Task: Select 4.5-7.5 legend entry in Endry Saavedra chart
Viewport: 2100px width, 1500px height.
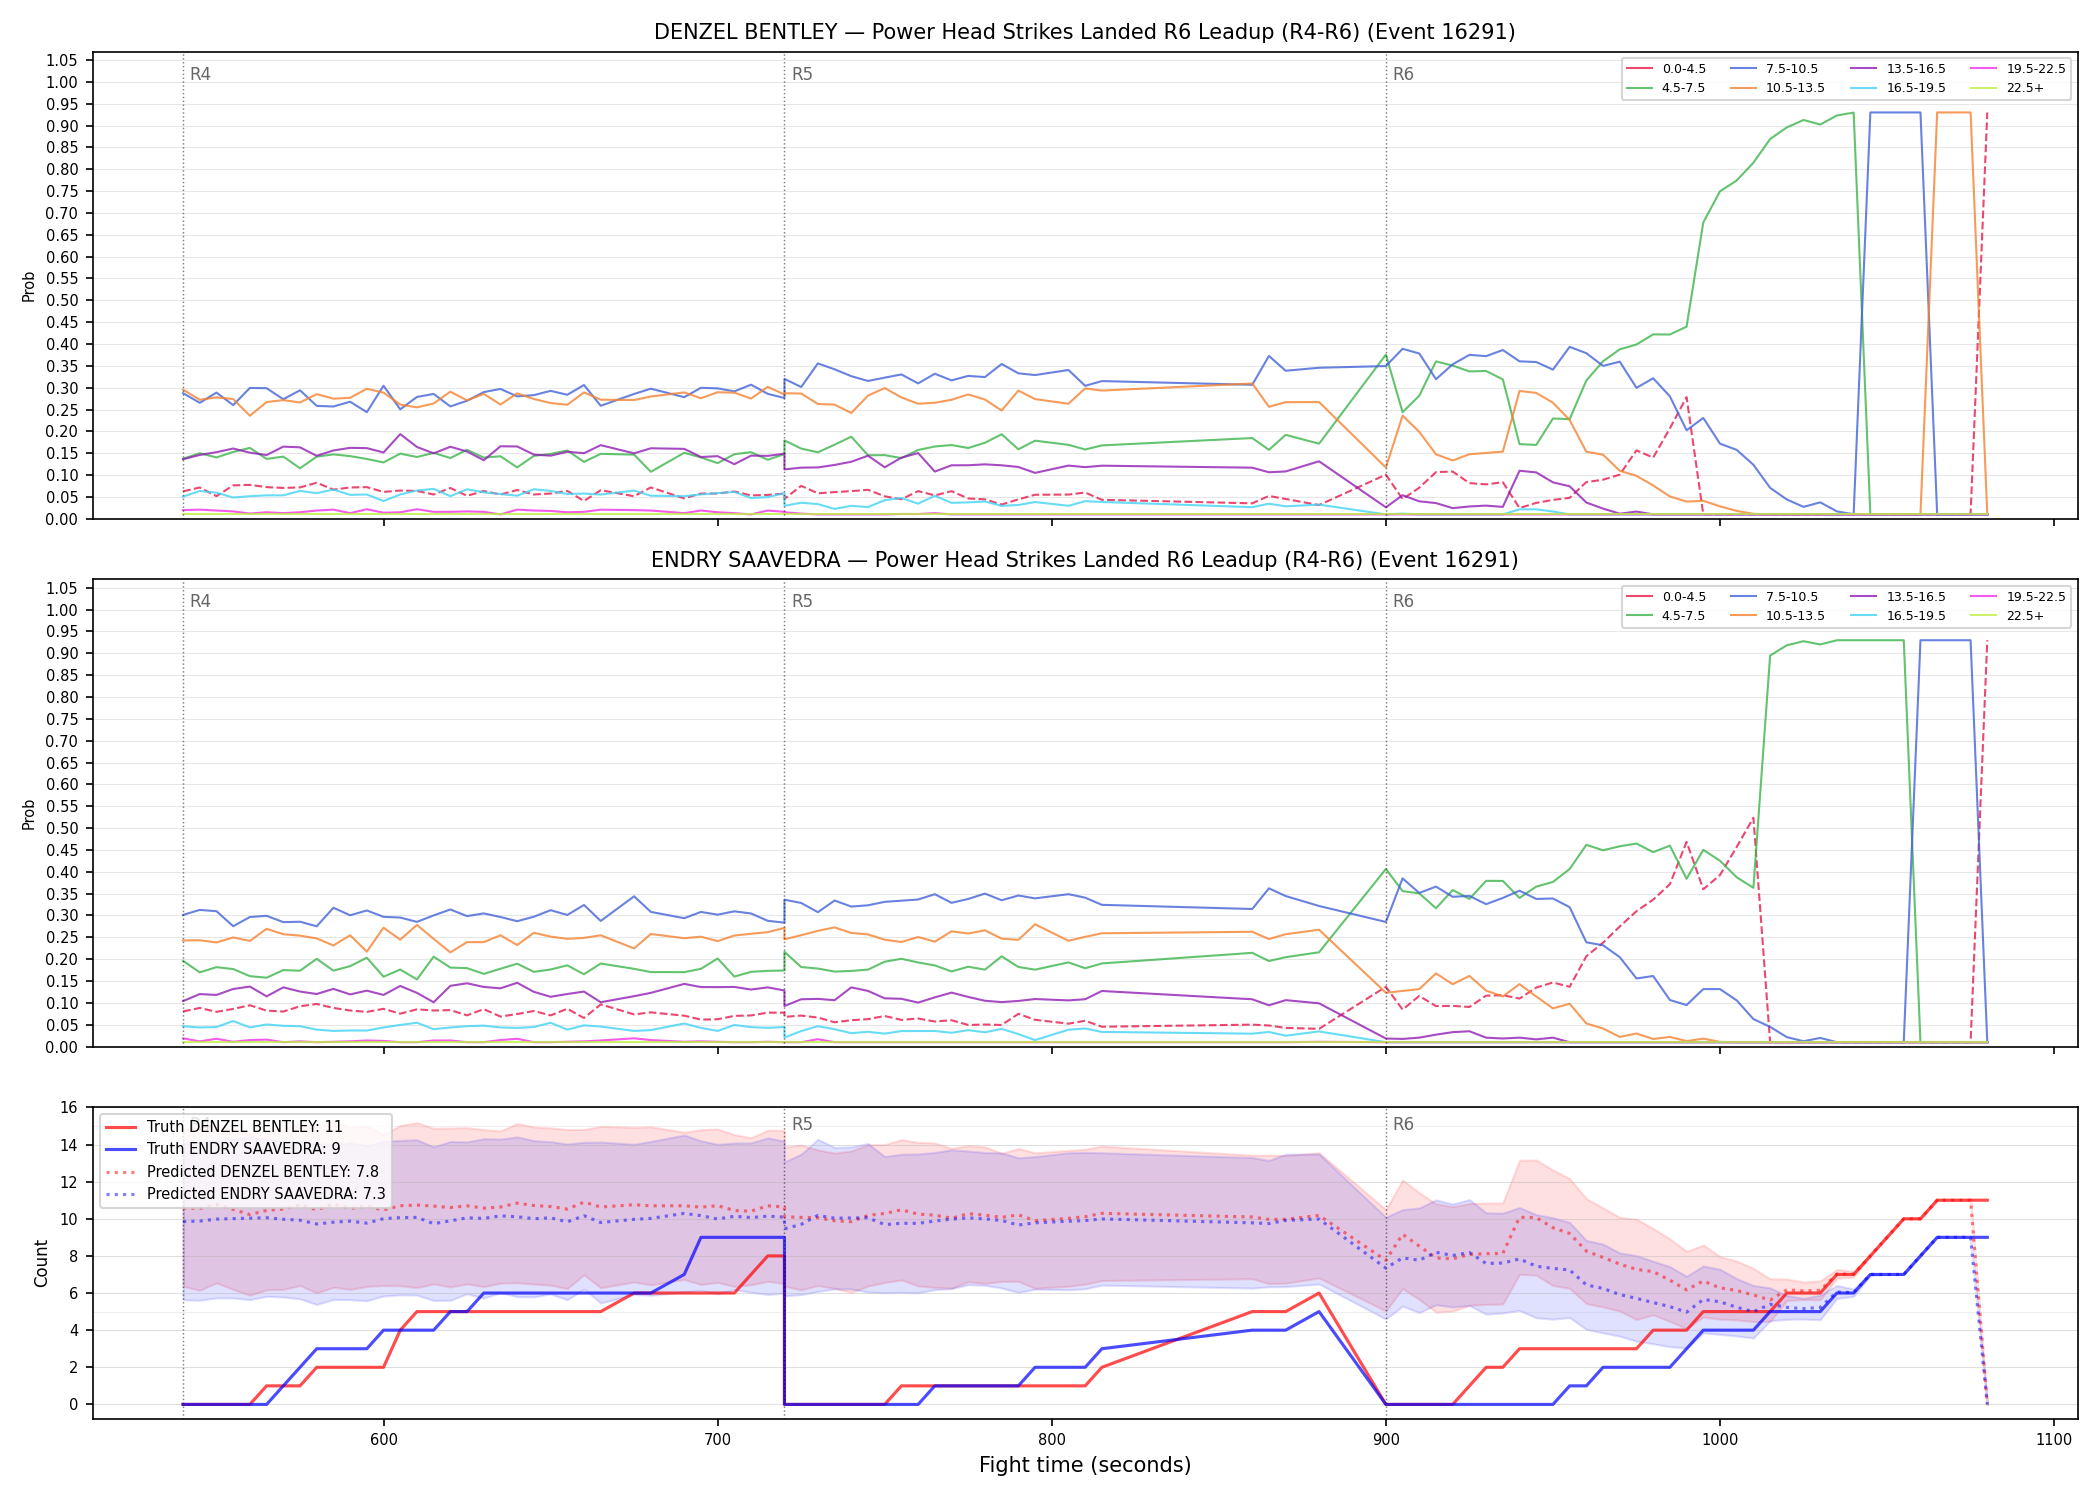Action: point(1667,616)
